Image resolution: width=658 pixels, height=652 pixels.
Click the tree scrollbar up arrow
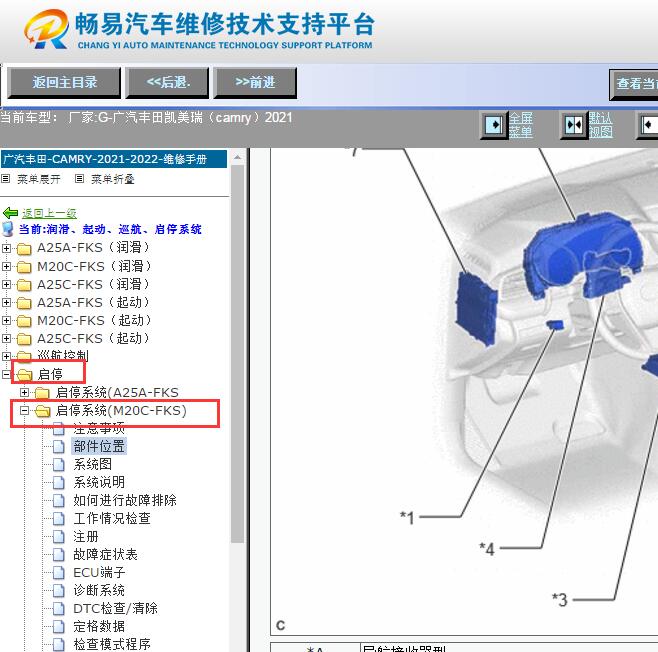point(238,157)
